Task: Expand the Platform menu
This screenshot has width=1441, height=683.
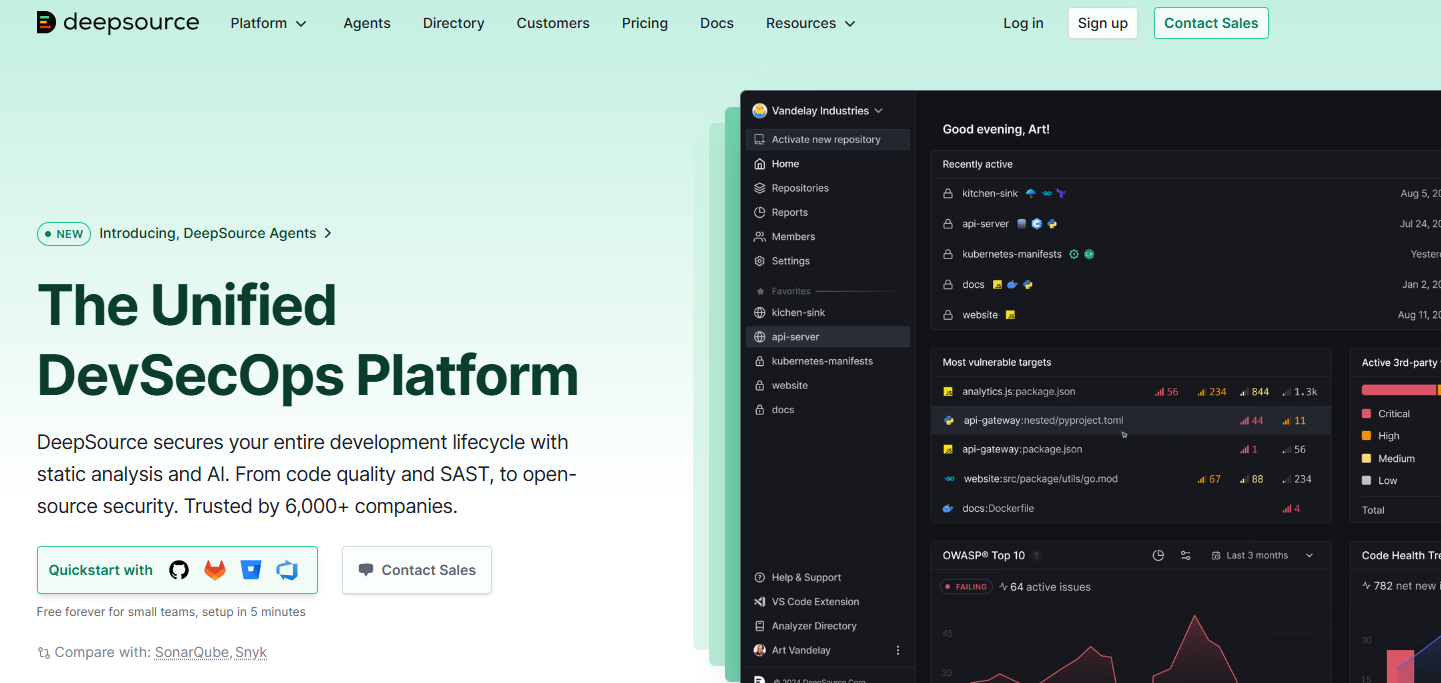Action: coord(269,23)
